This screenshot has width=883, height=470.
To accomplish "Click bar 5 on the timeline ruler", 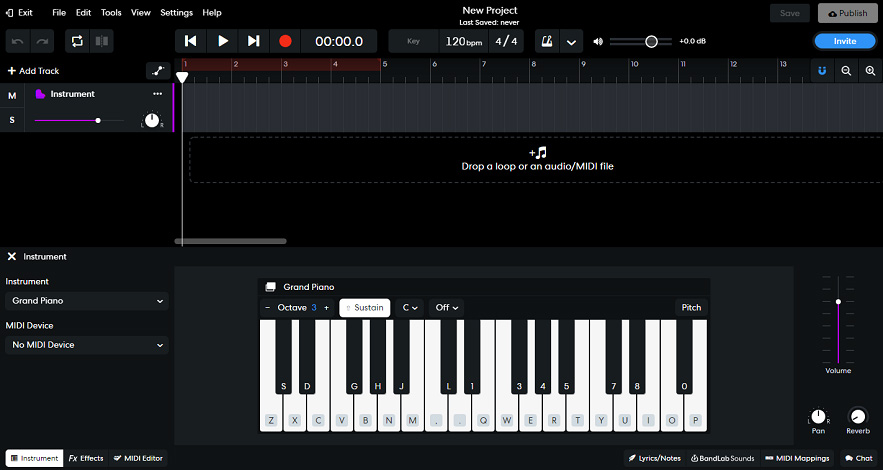I will pyautogui.click(x=385, y=64).
